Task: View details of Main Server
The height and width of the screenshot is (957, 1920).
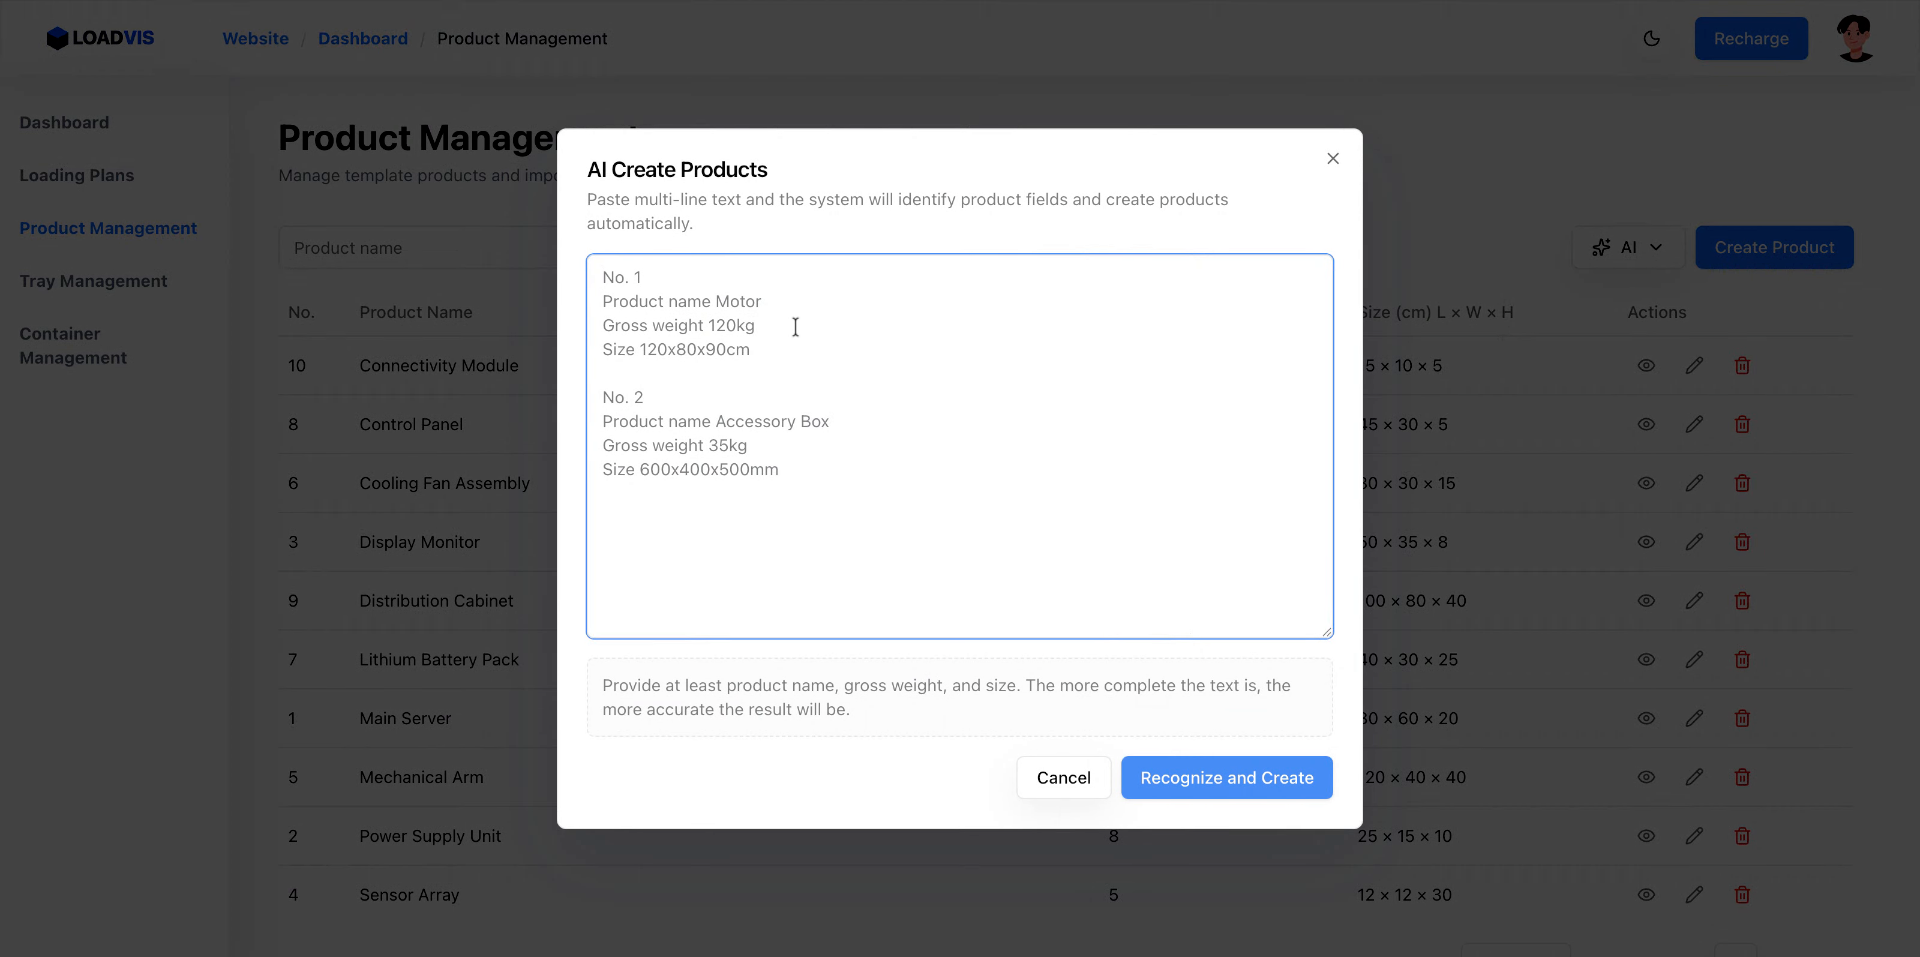Action: pos(1646,718)
